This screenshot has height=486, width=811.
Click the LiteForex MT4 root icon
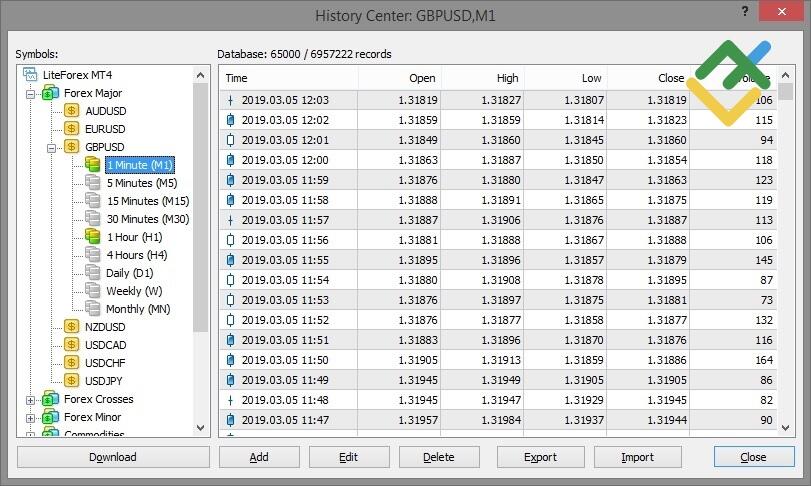pyautogui.click(x=30, y=74)
